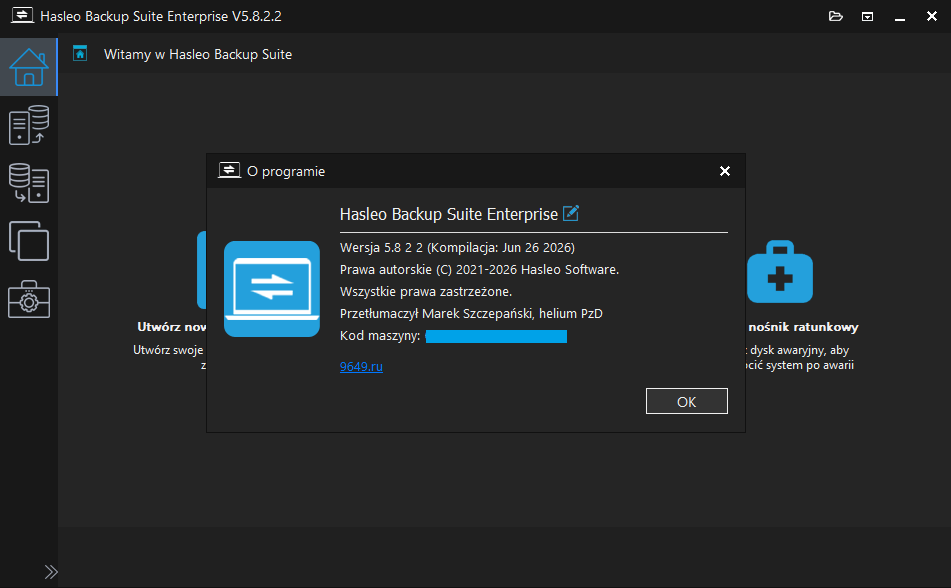951x588 pixels.
Task: Click the home icon beside Witamy header
Action: coord(80,53)
